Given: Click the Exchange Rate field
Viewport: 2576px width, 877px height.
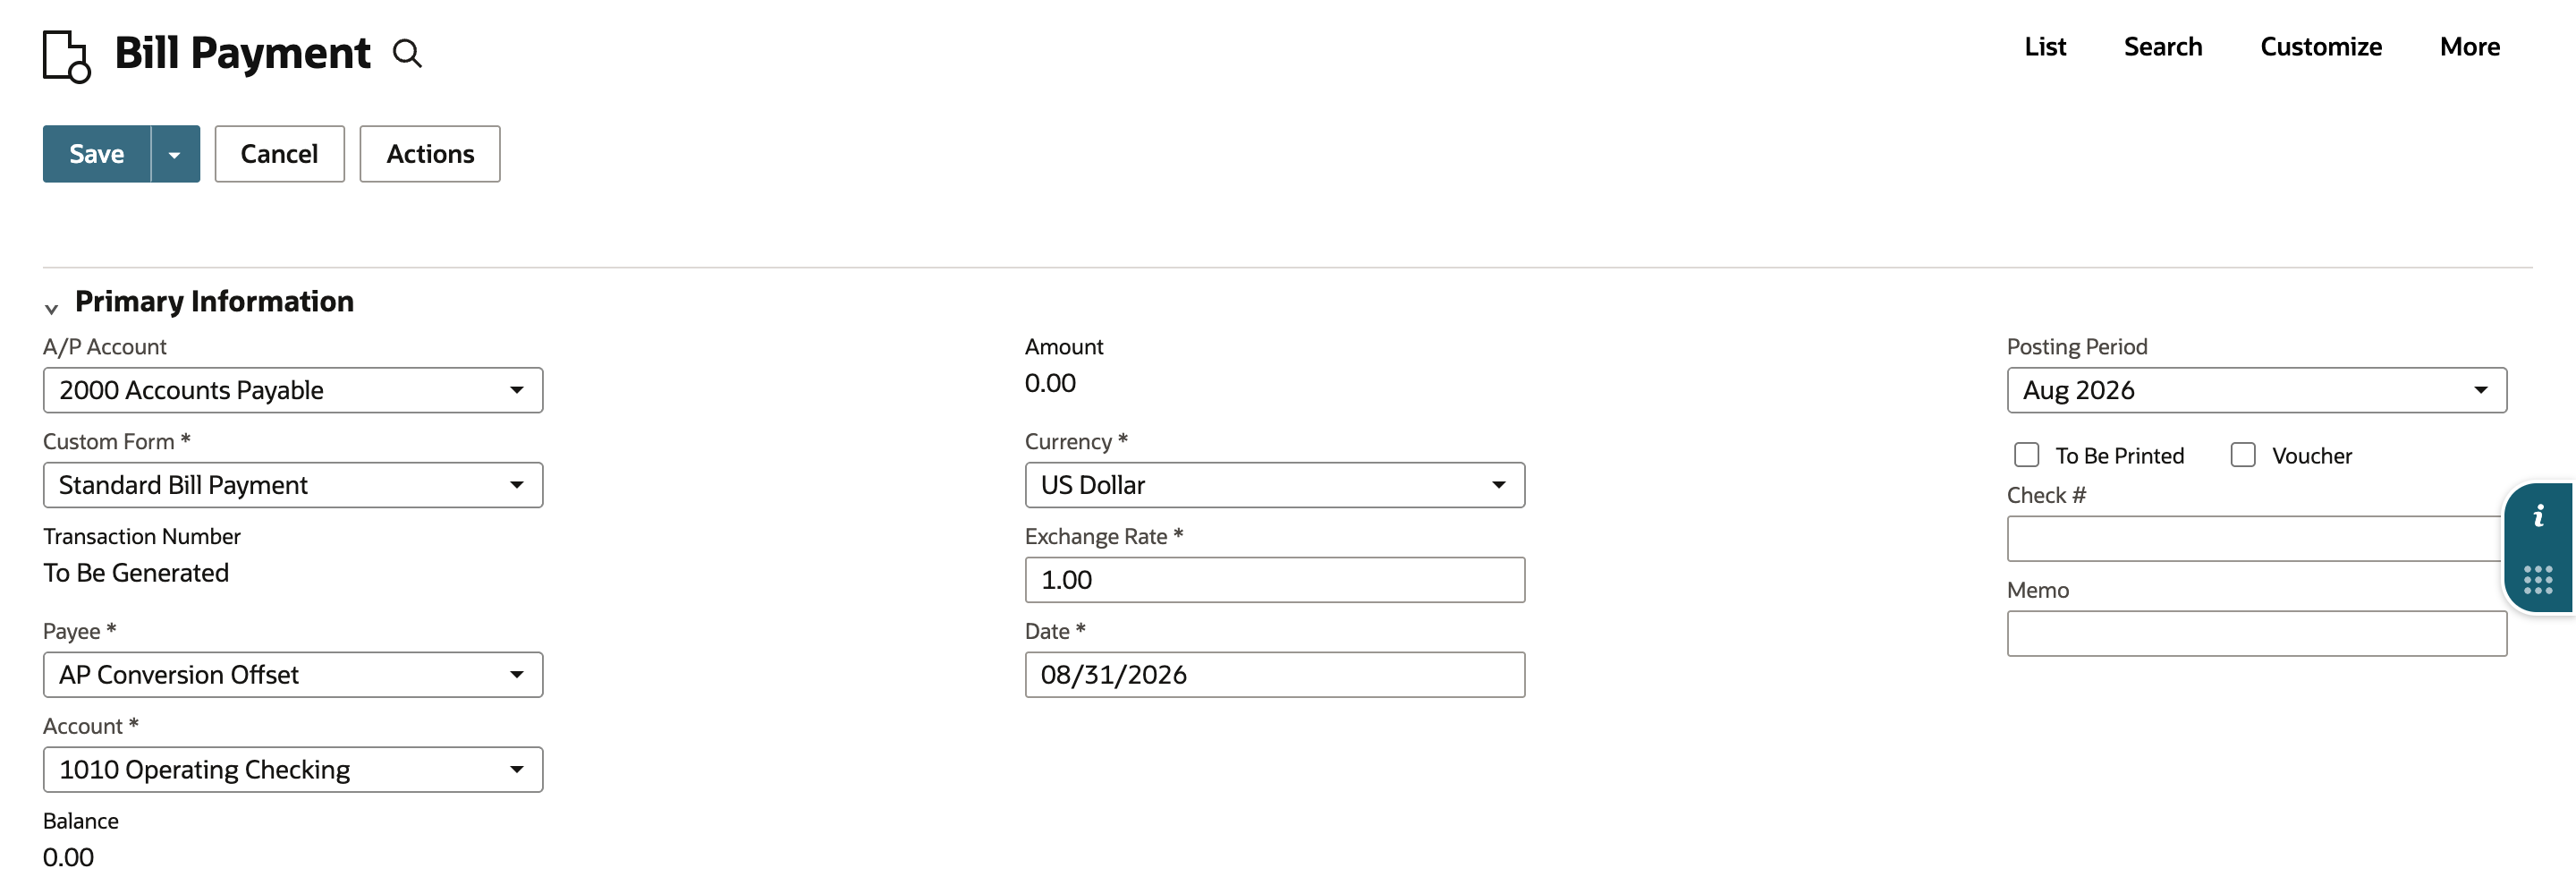Looking at the screenshot, I should pyautogui.click(x=1275, y=580).
